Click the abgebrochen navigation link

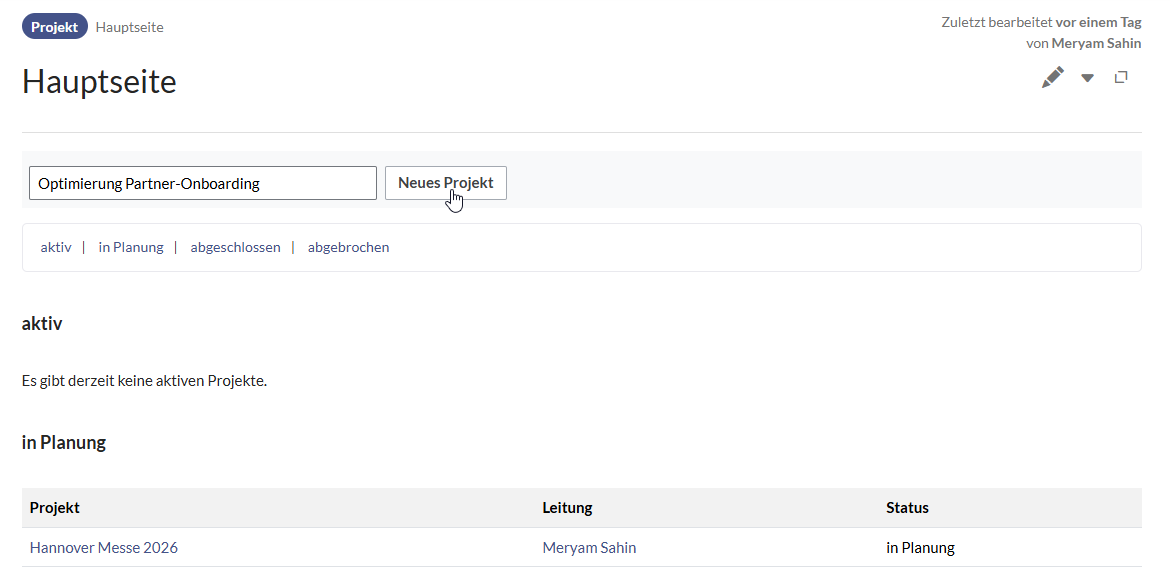(348, 247)
